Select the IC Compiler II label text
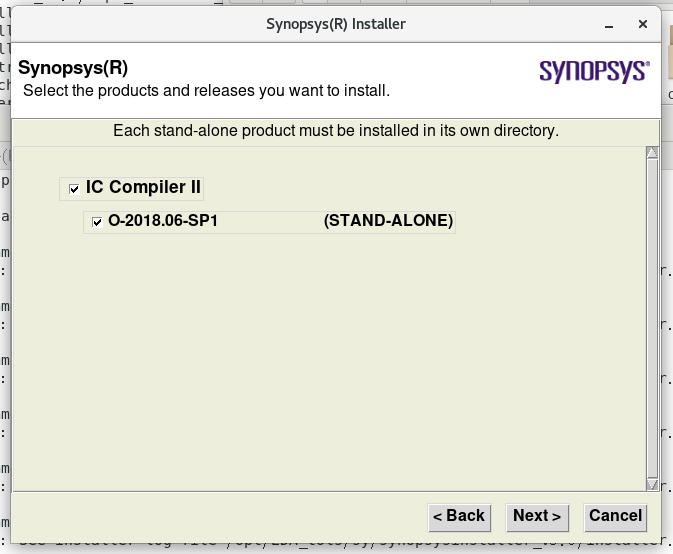 [143, 187]
